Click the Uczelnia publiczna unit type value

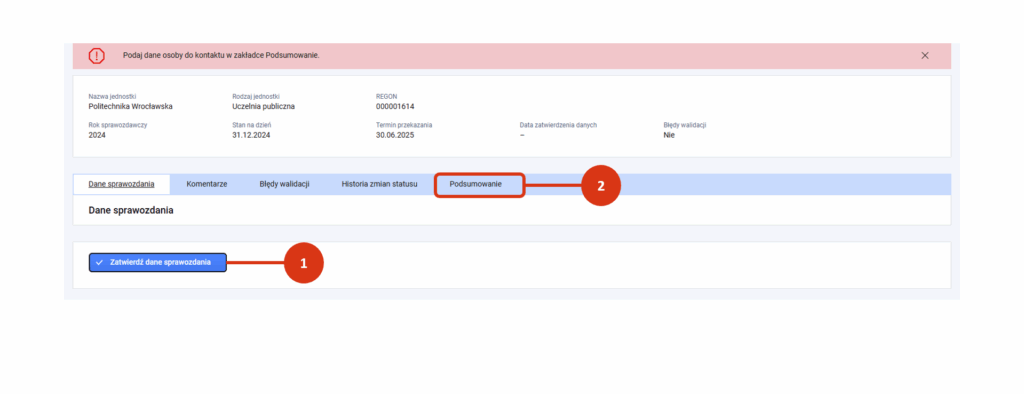pos(263,107)
